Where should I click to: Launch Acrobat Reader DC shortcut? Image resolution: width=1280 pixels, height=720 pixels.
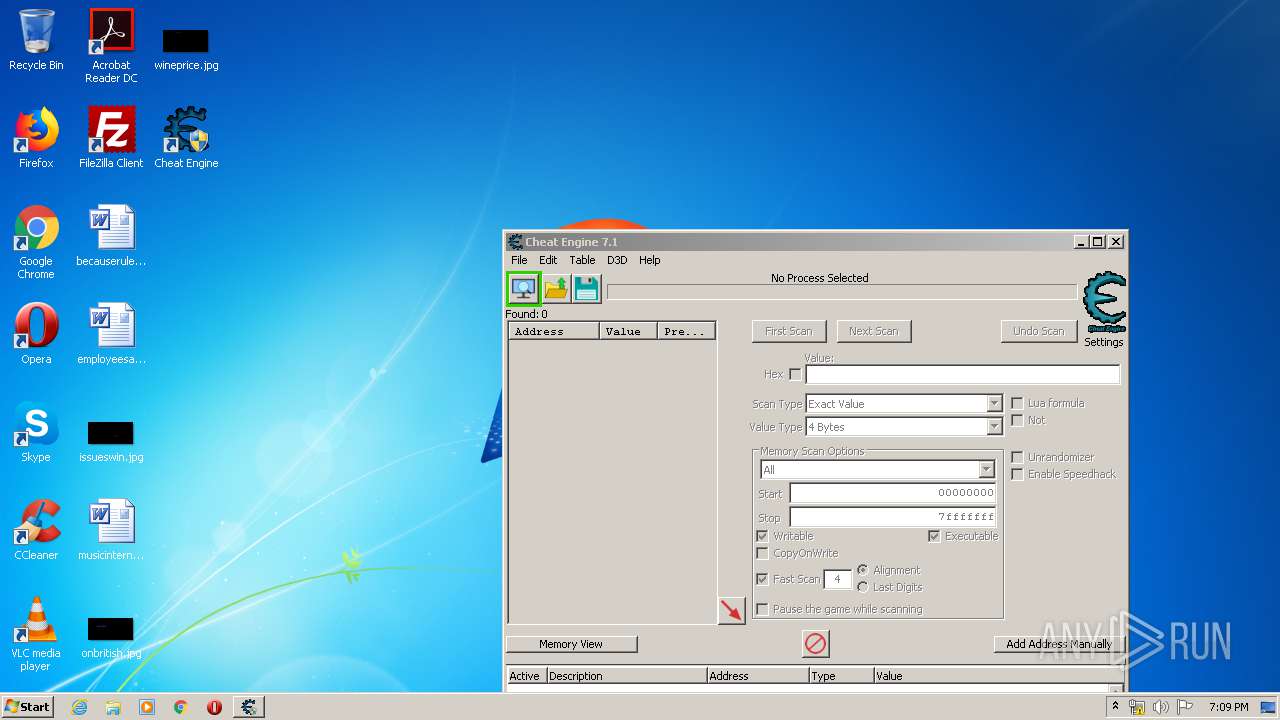pyautogui.click(x=111, y=46)
